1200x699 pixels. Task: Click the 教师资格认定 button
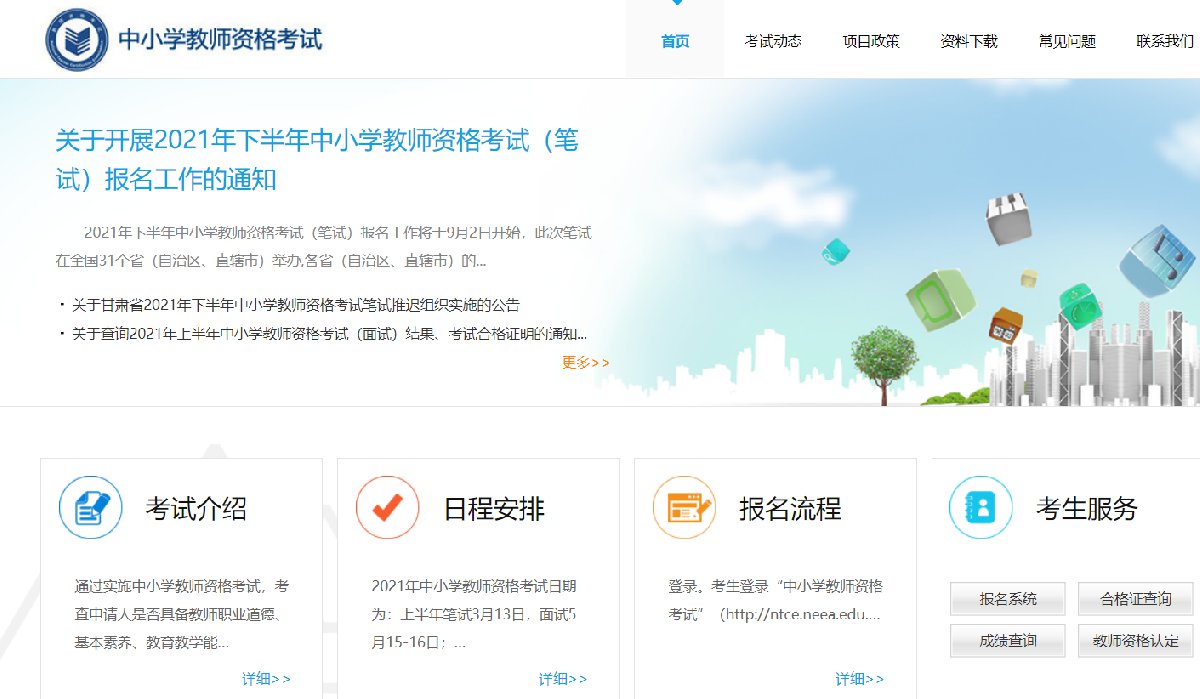(x=1136, y=641)
